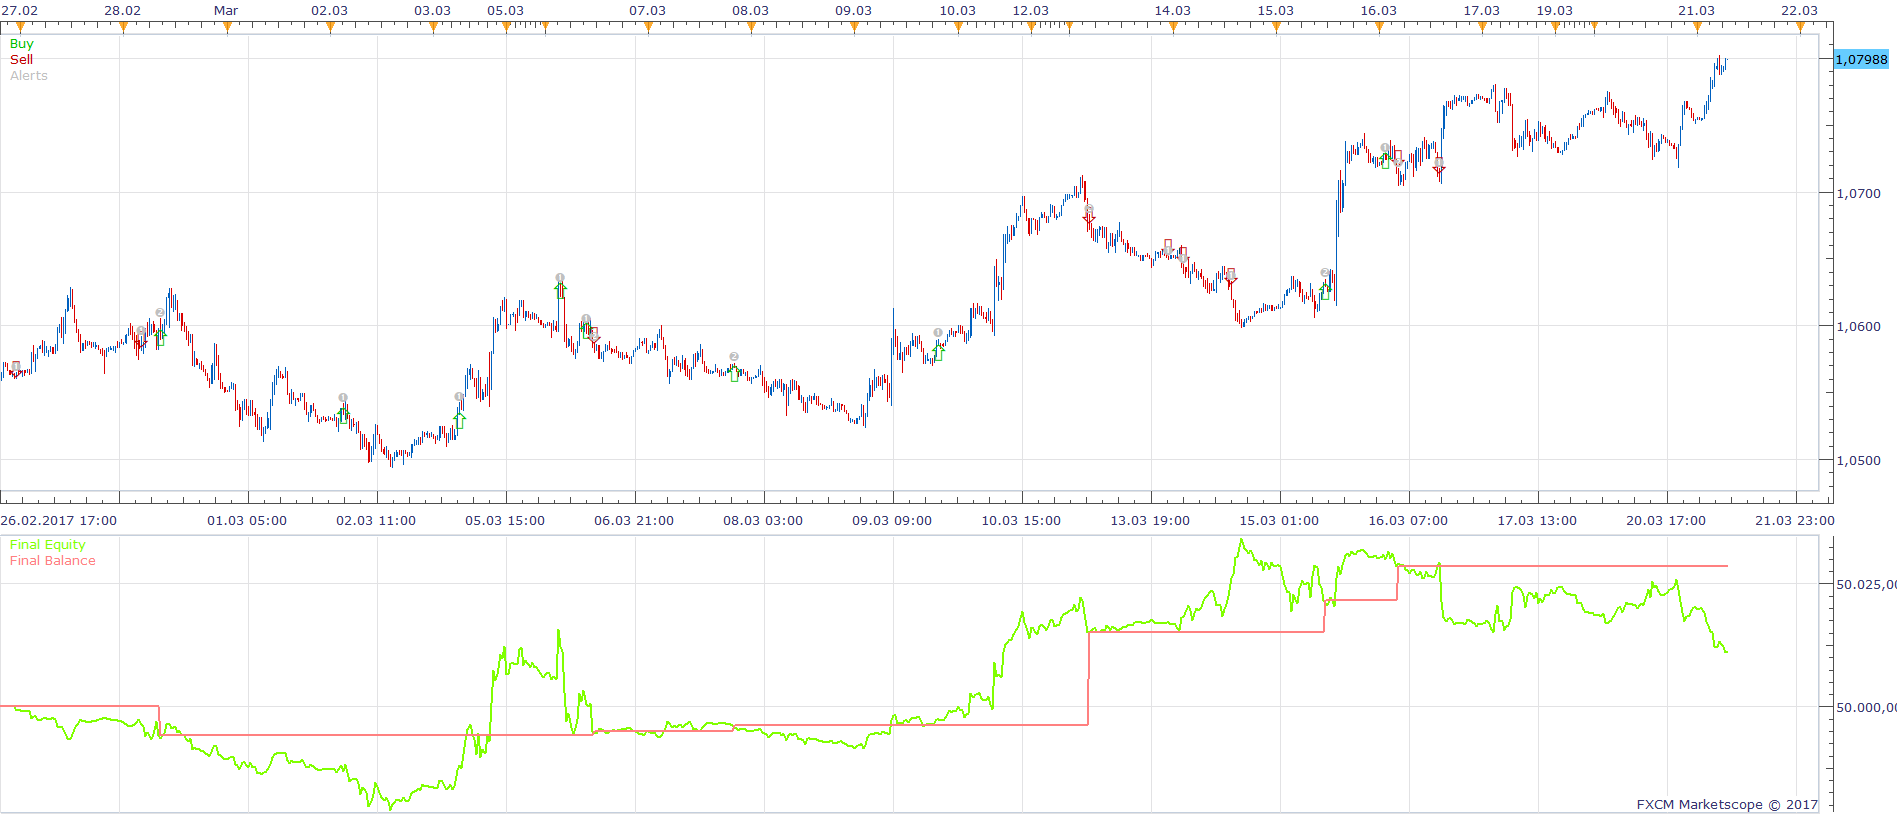The image size is (1899, 814).
Task: Click the 50.025,00 equity axis label
Action: point(1867,584)
